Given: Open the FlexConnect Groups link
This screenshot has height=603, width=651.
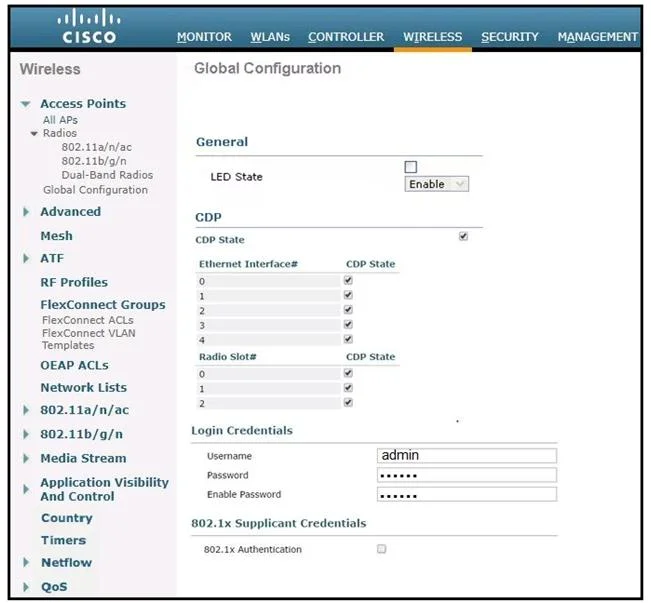Looking at the screenshot, I should coord(103,305).
